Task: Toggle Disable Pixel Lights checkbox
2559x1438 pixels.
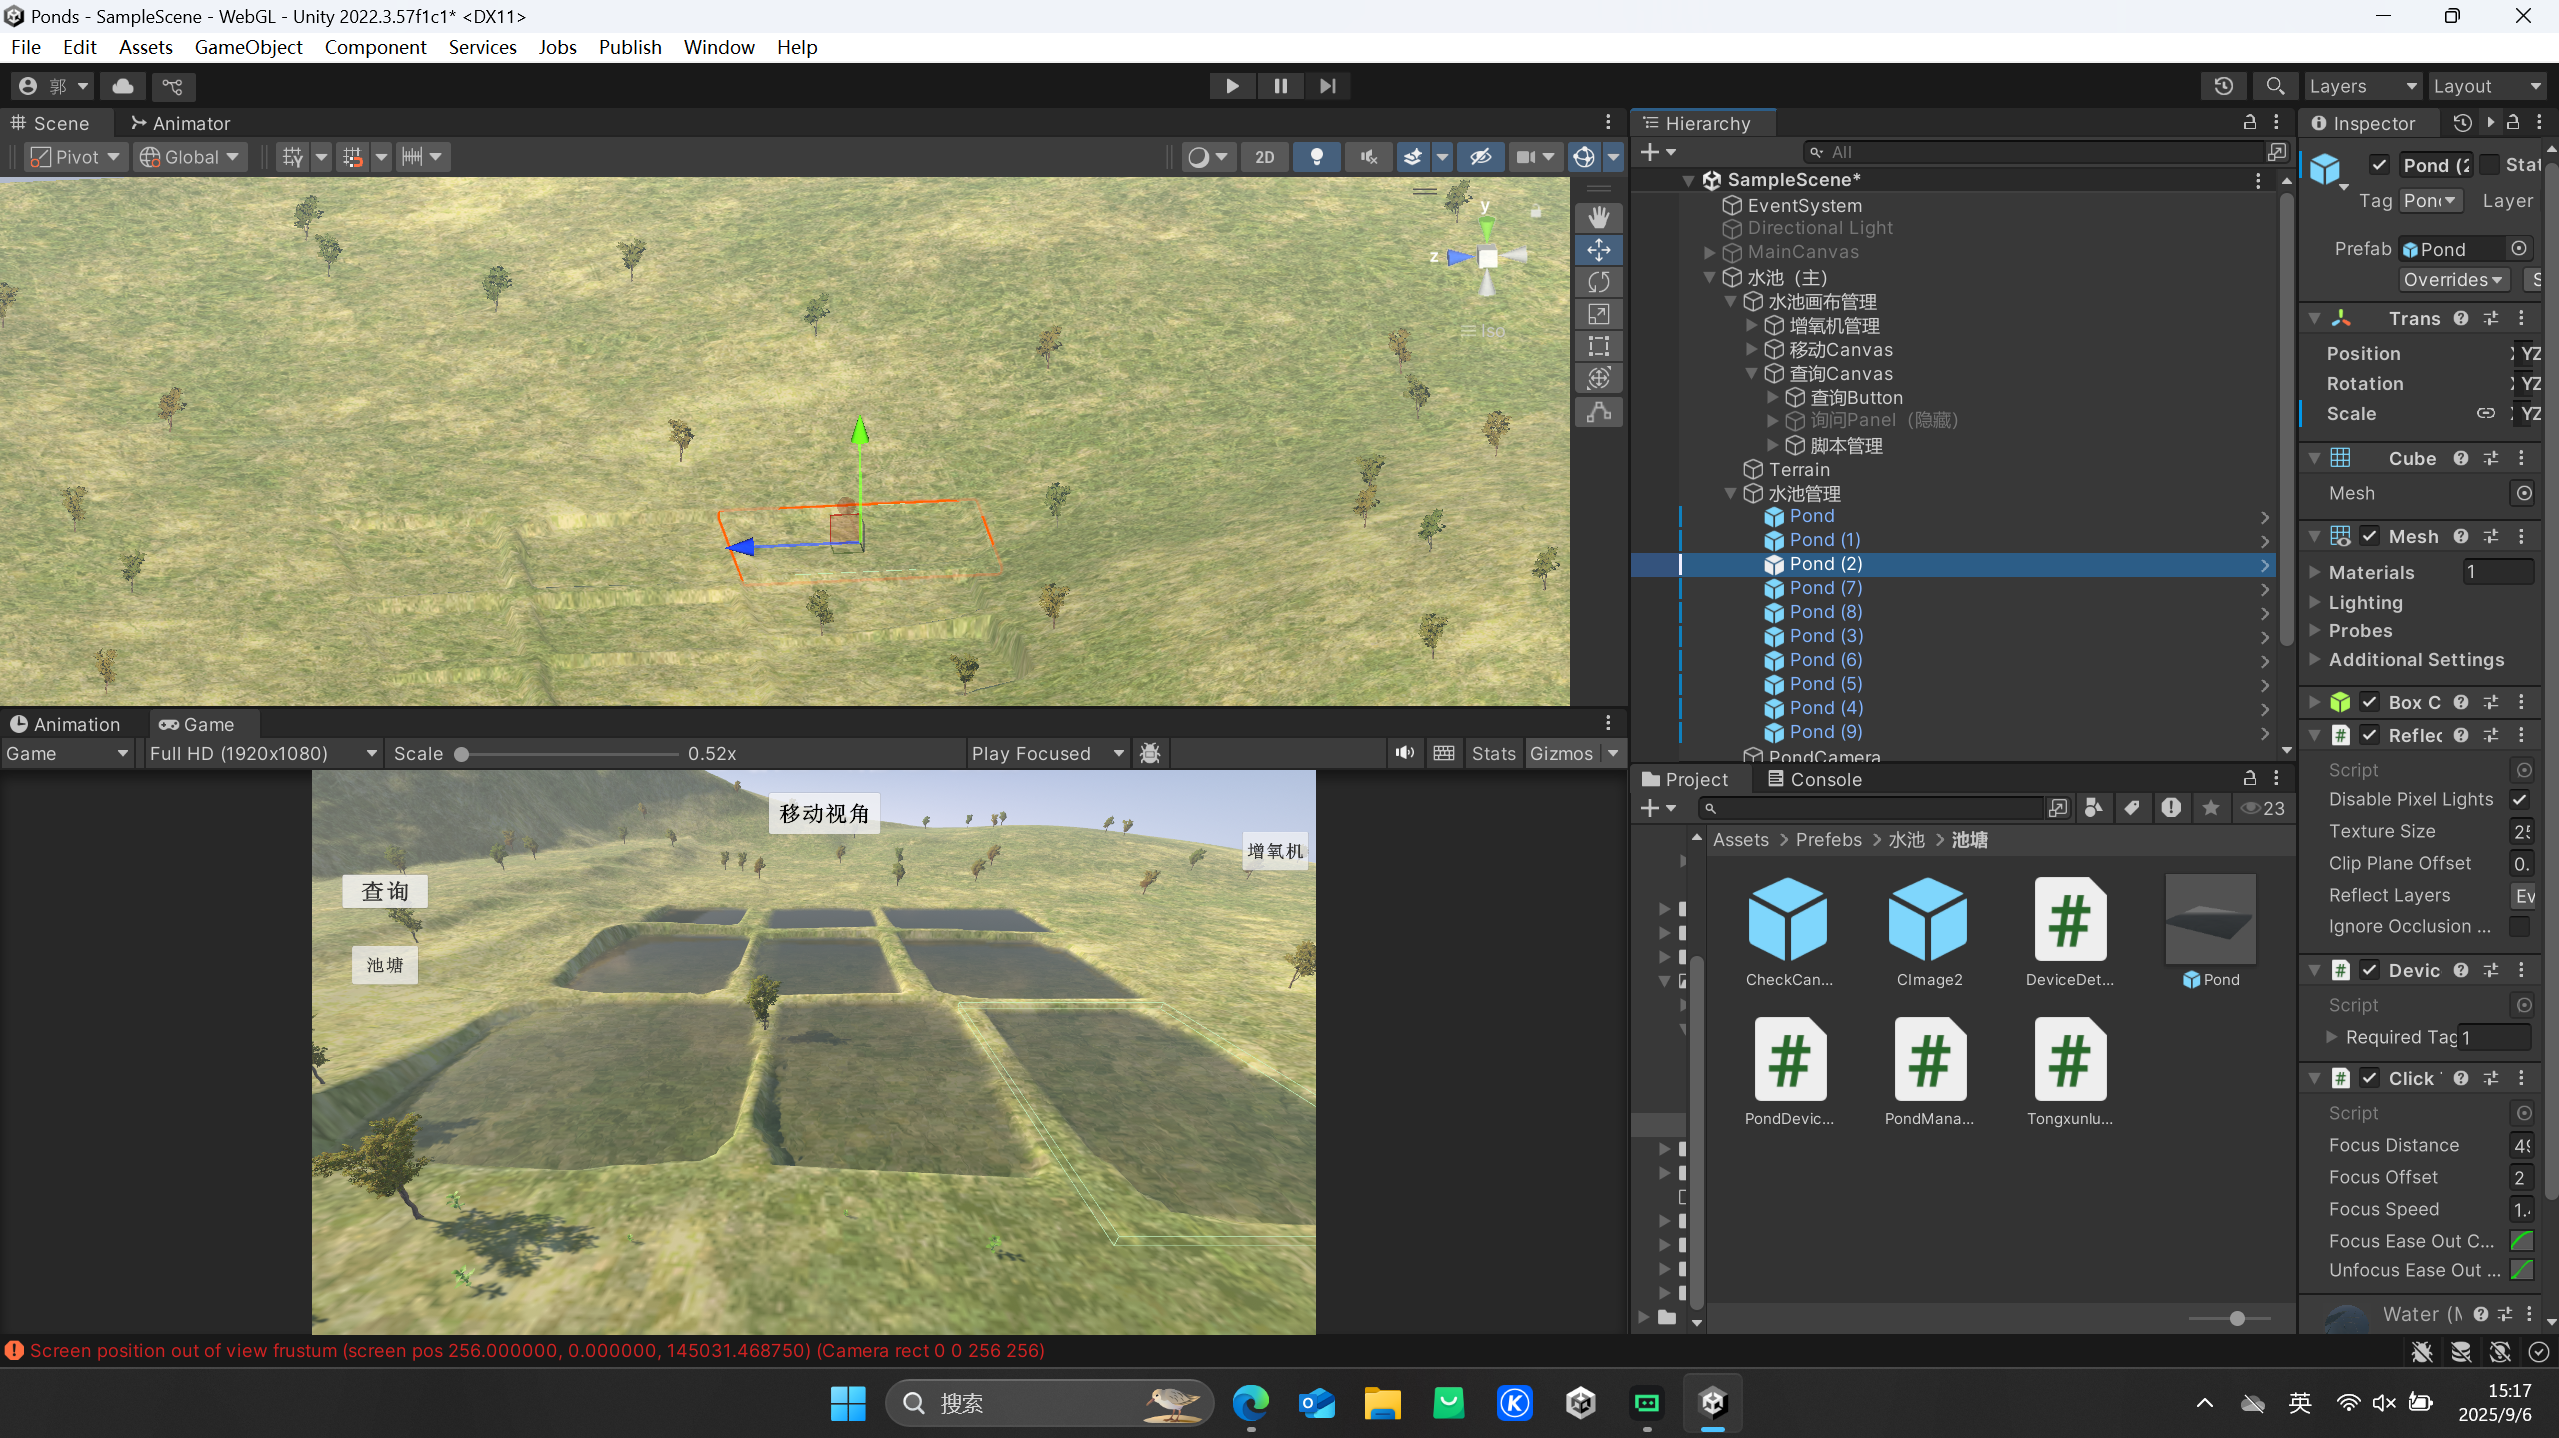Action: 2519,799
